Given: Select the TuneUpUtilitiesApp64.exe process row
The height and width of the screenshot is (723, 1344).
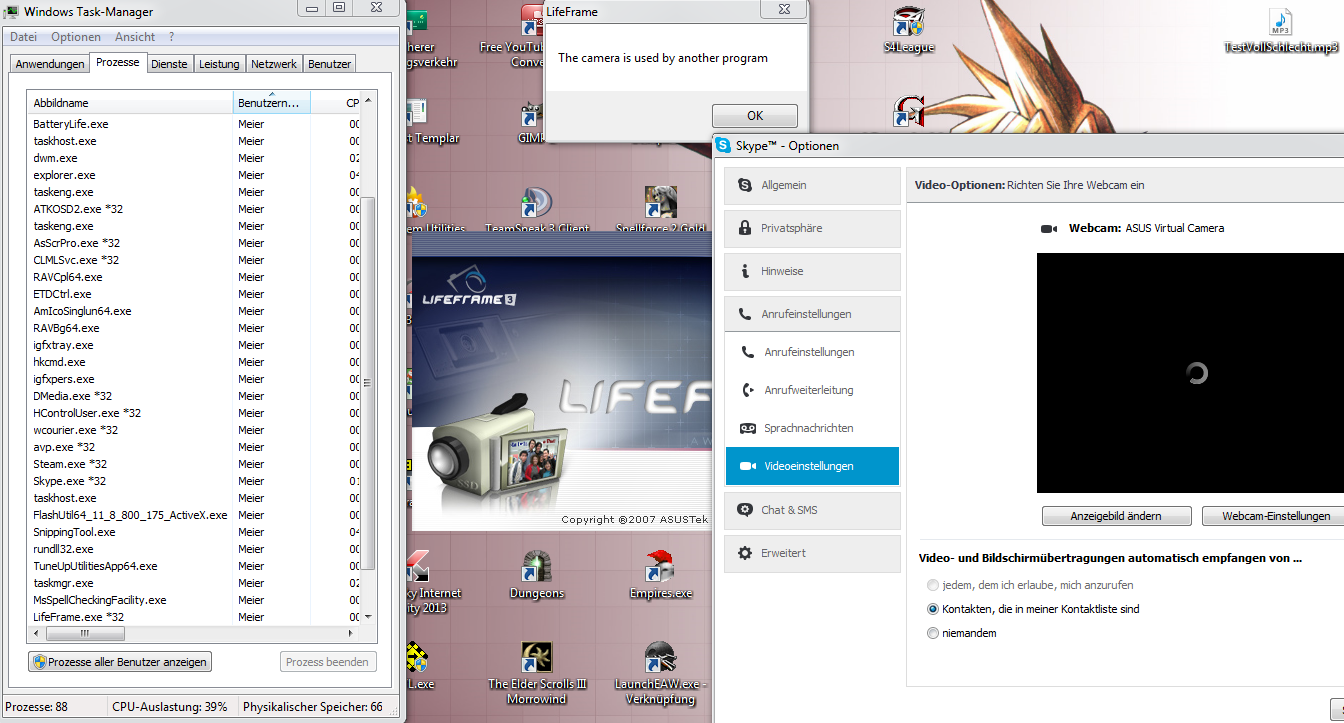Looking at the screenshot, I should pyautogui.click(x=194, y=566).
